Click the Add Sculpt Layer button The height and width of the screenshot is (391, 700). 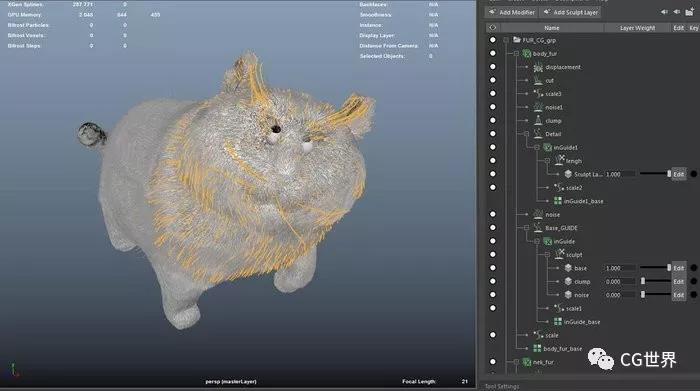point(570,12)
